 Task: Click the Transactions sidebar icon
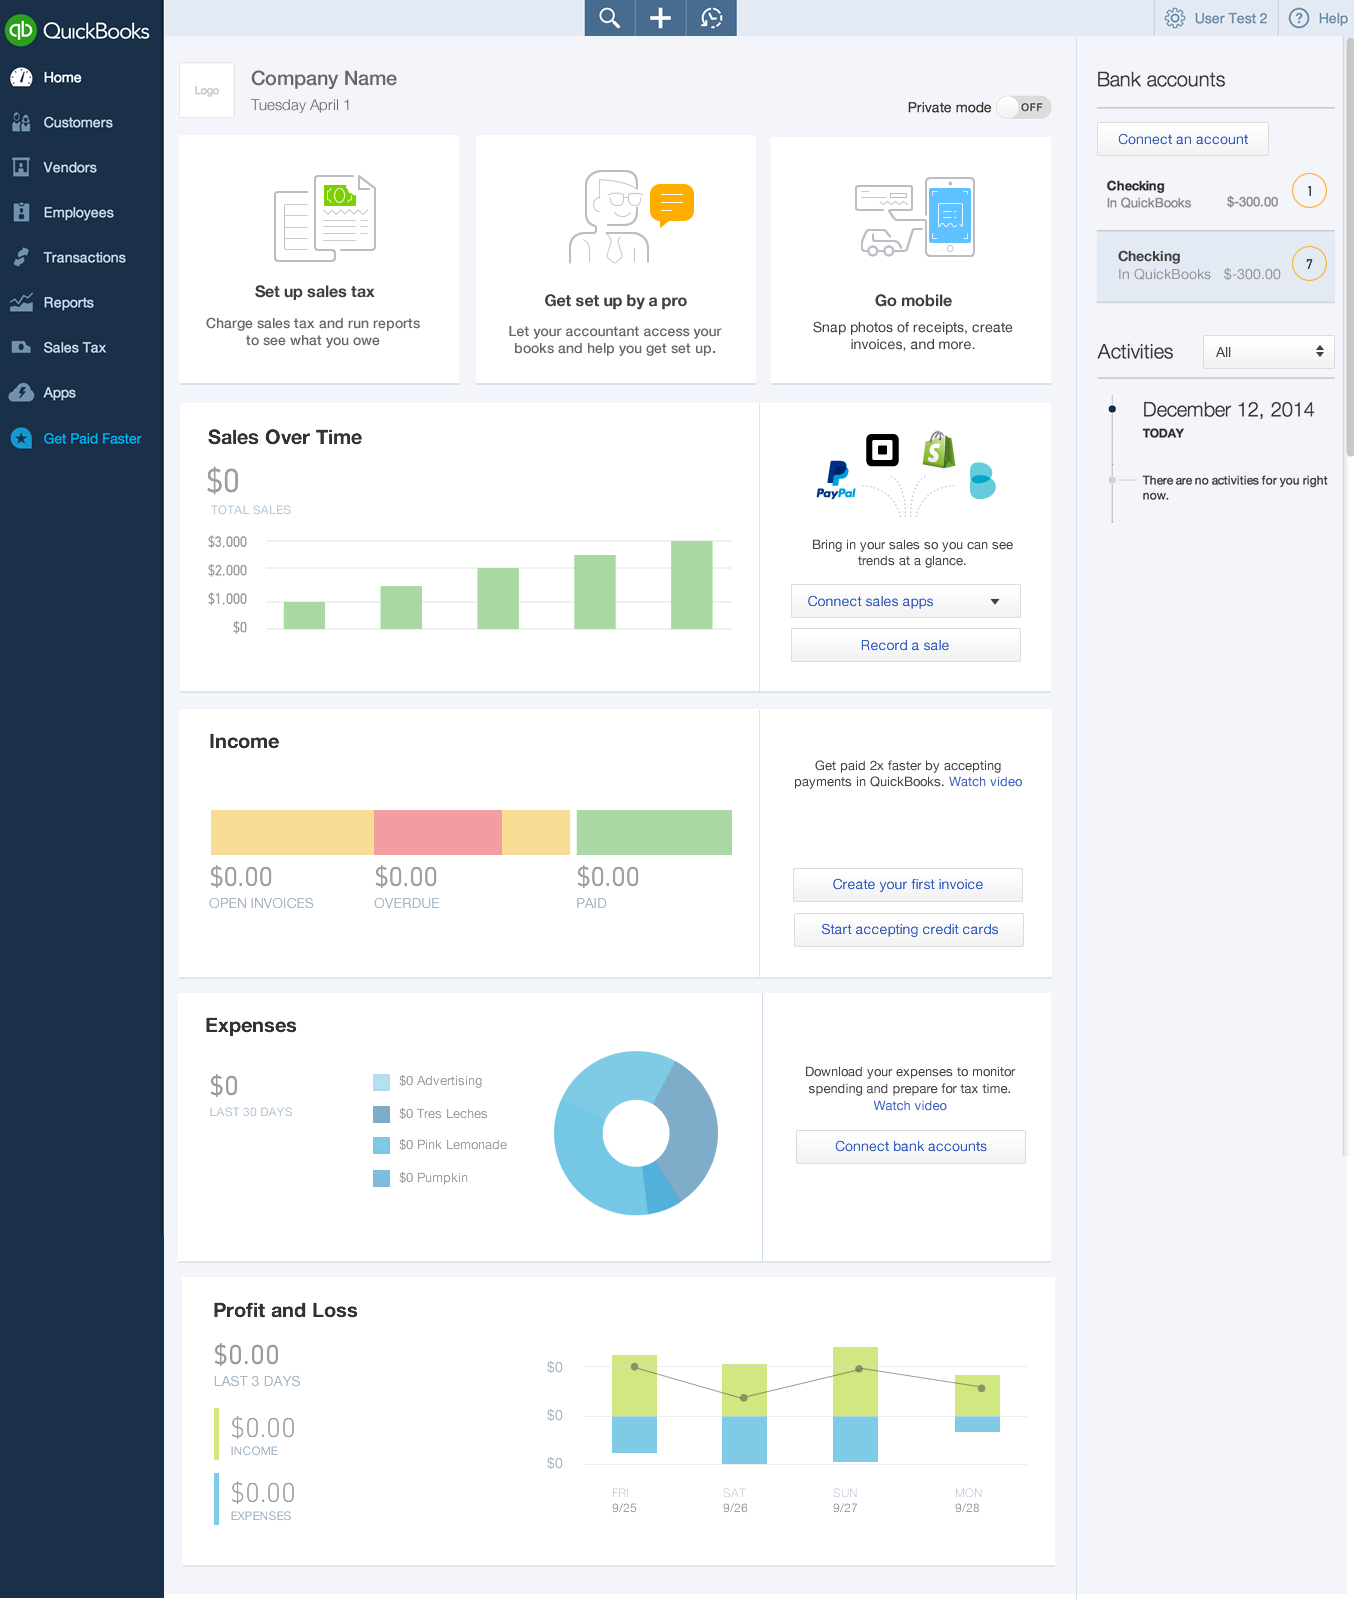21,257
